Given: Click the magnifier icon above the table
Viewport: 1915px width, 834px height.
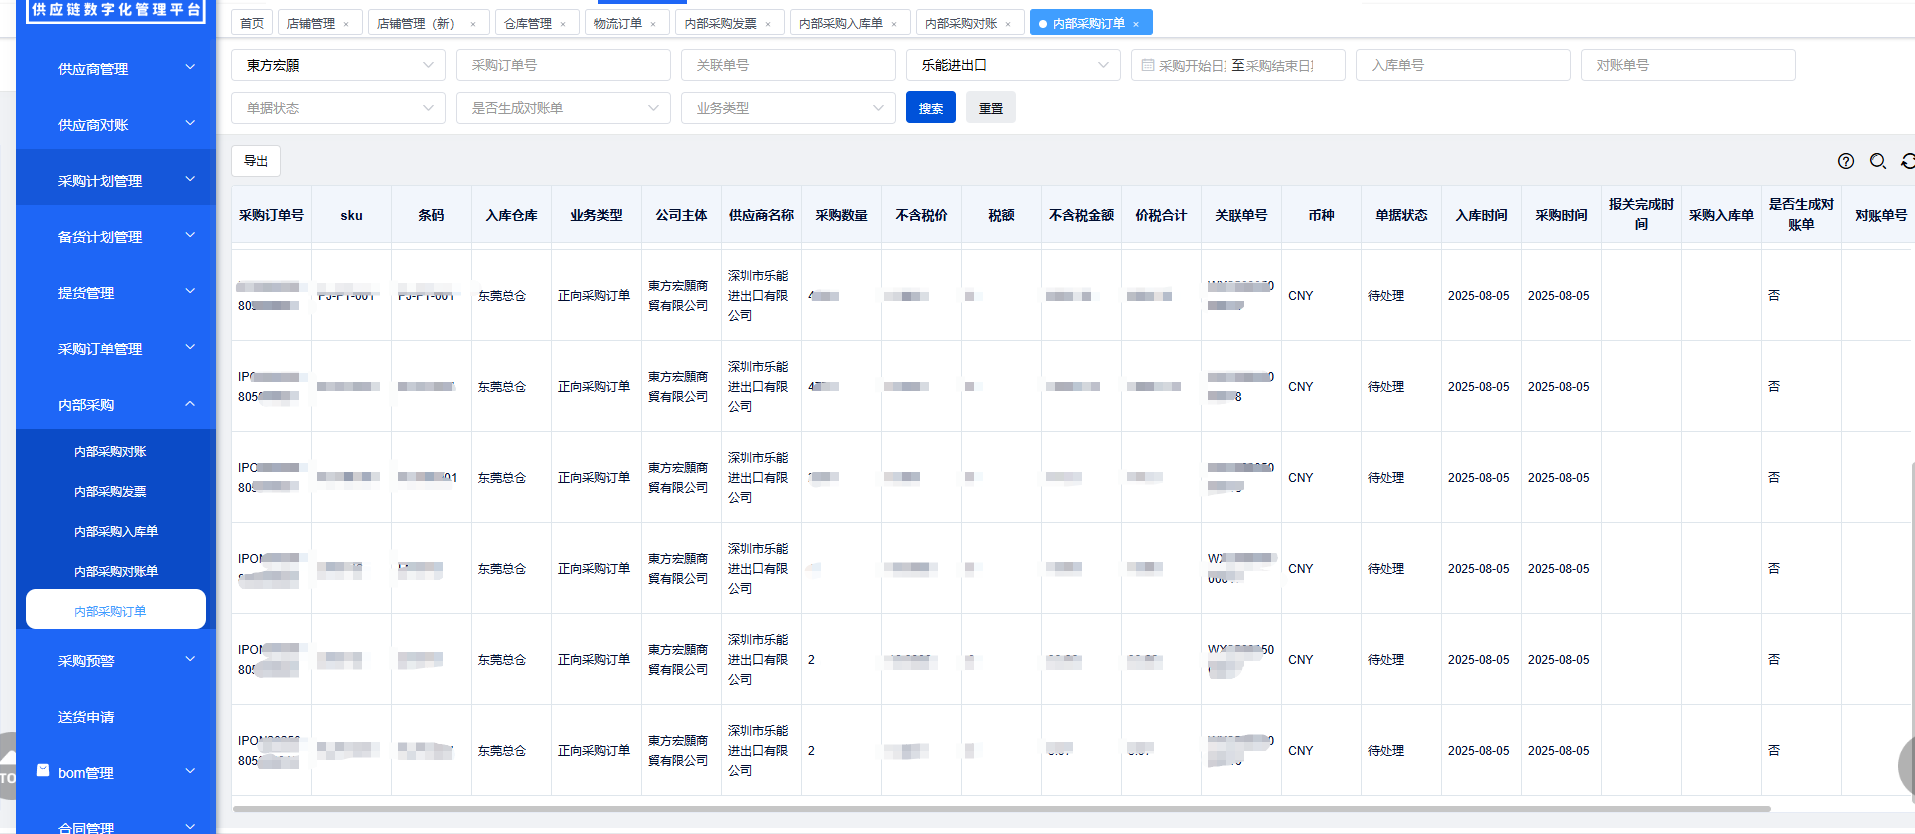Looking at the screenshot, I should coord(1878,161).
